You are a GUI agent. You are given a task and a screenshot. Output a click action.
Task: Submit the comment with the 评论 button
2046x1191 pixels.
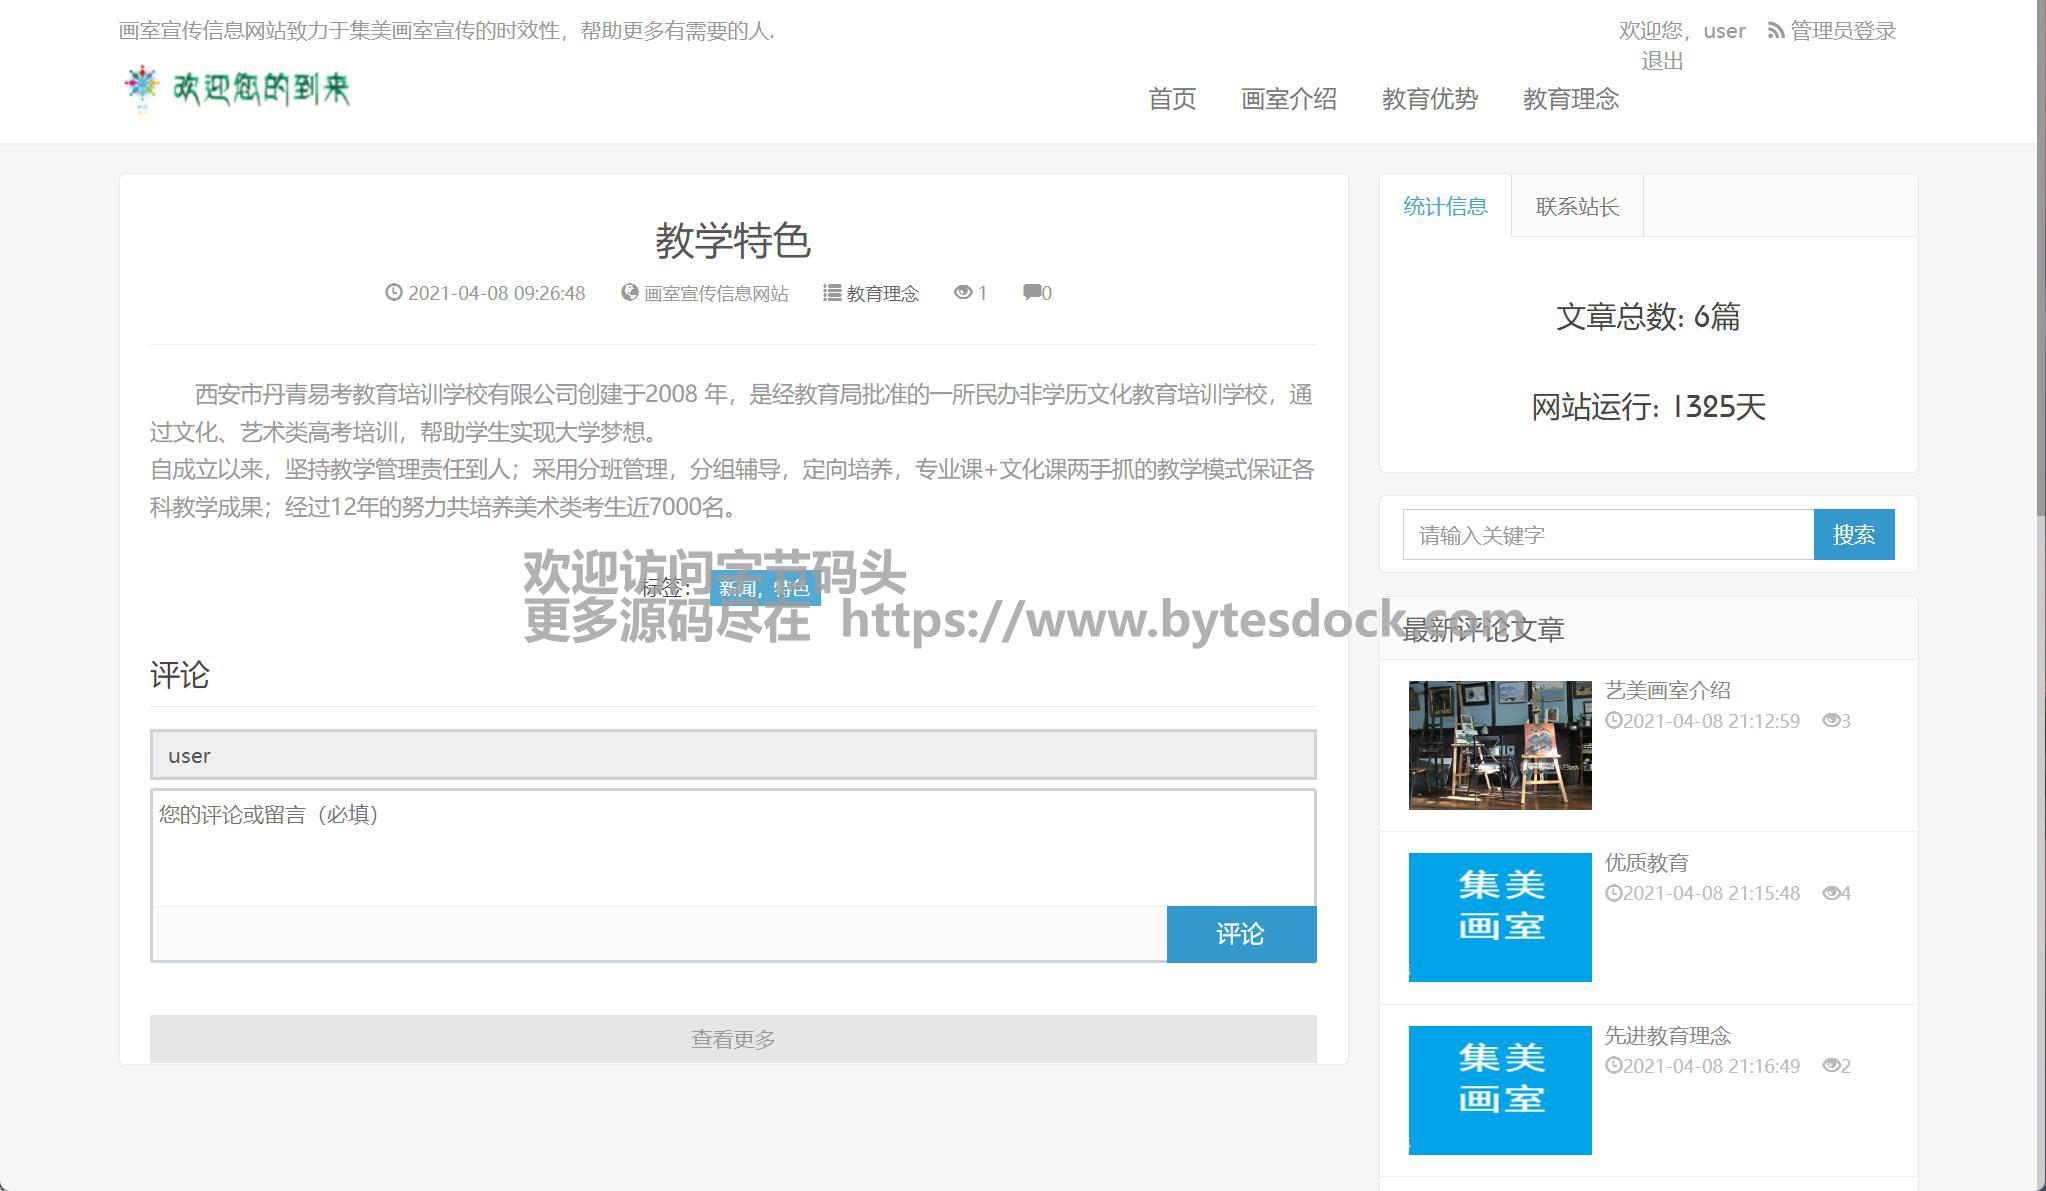coord(1240,934)
